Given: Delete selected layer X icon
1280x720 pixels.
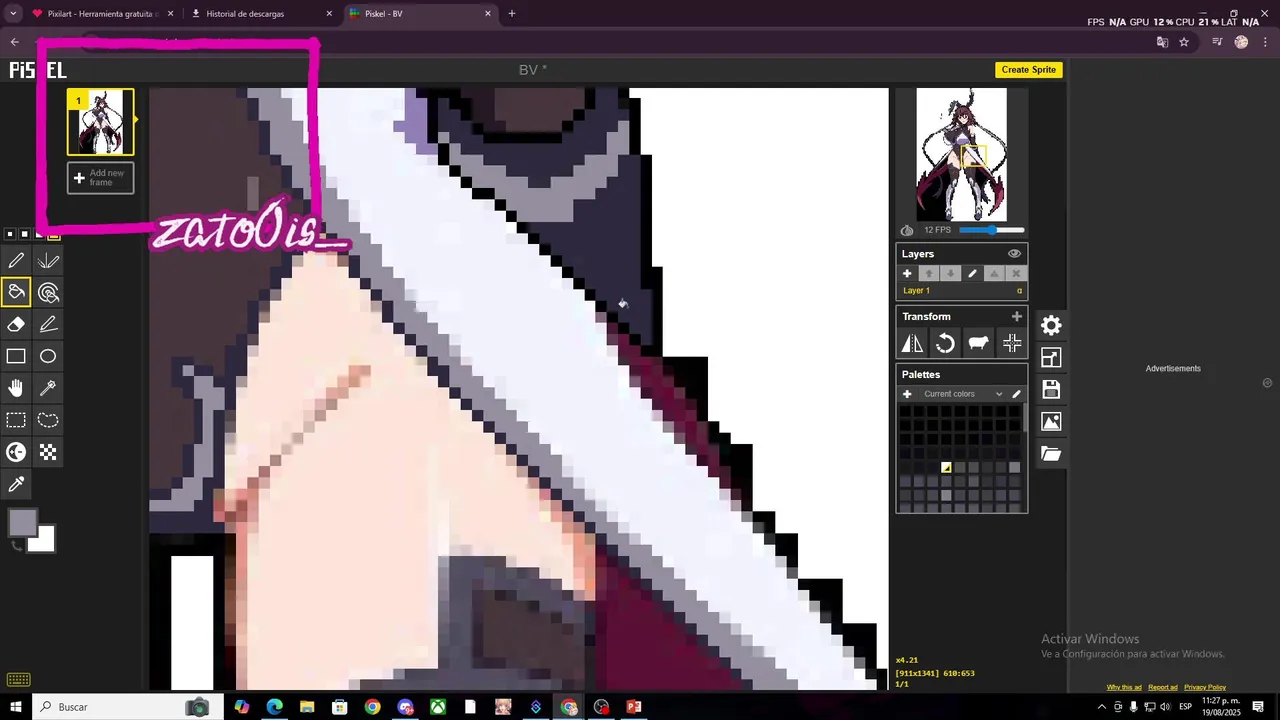Looking at the screenshot, I should (x=1016, y=274).
